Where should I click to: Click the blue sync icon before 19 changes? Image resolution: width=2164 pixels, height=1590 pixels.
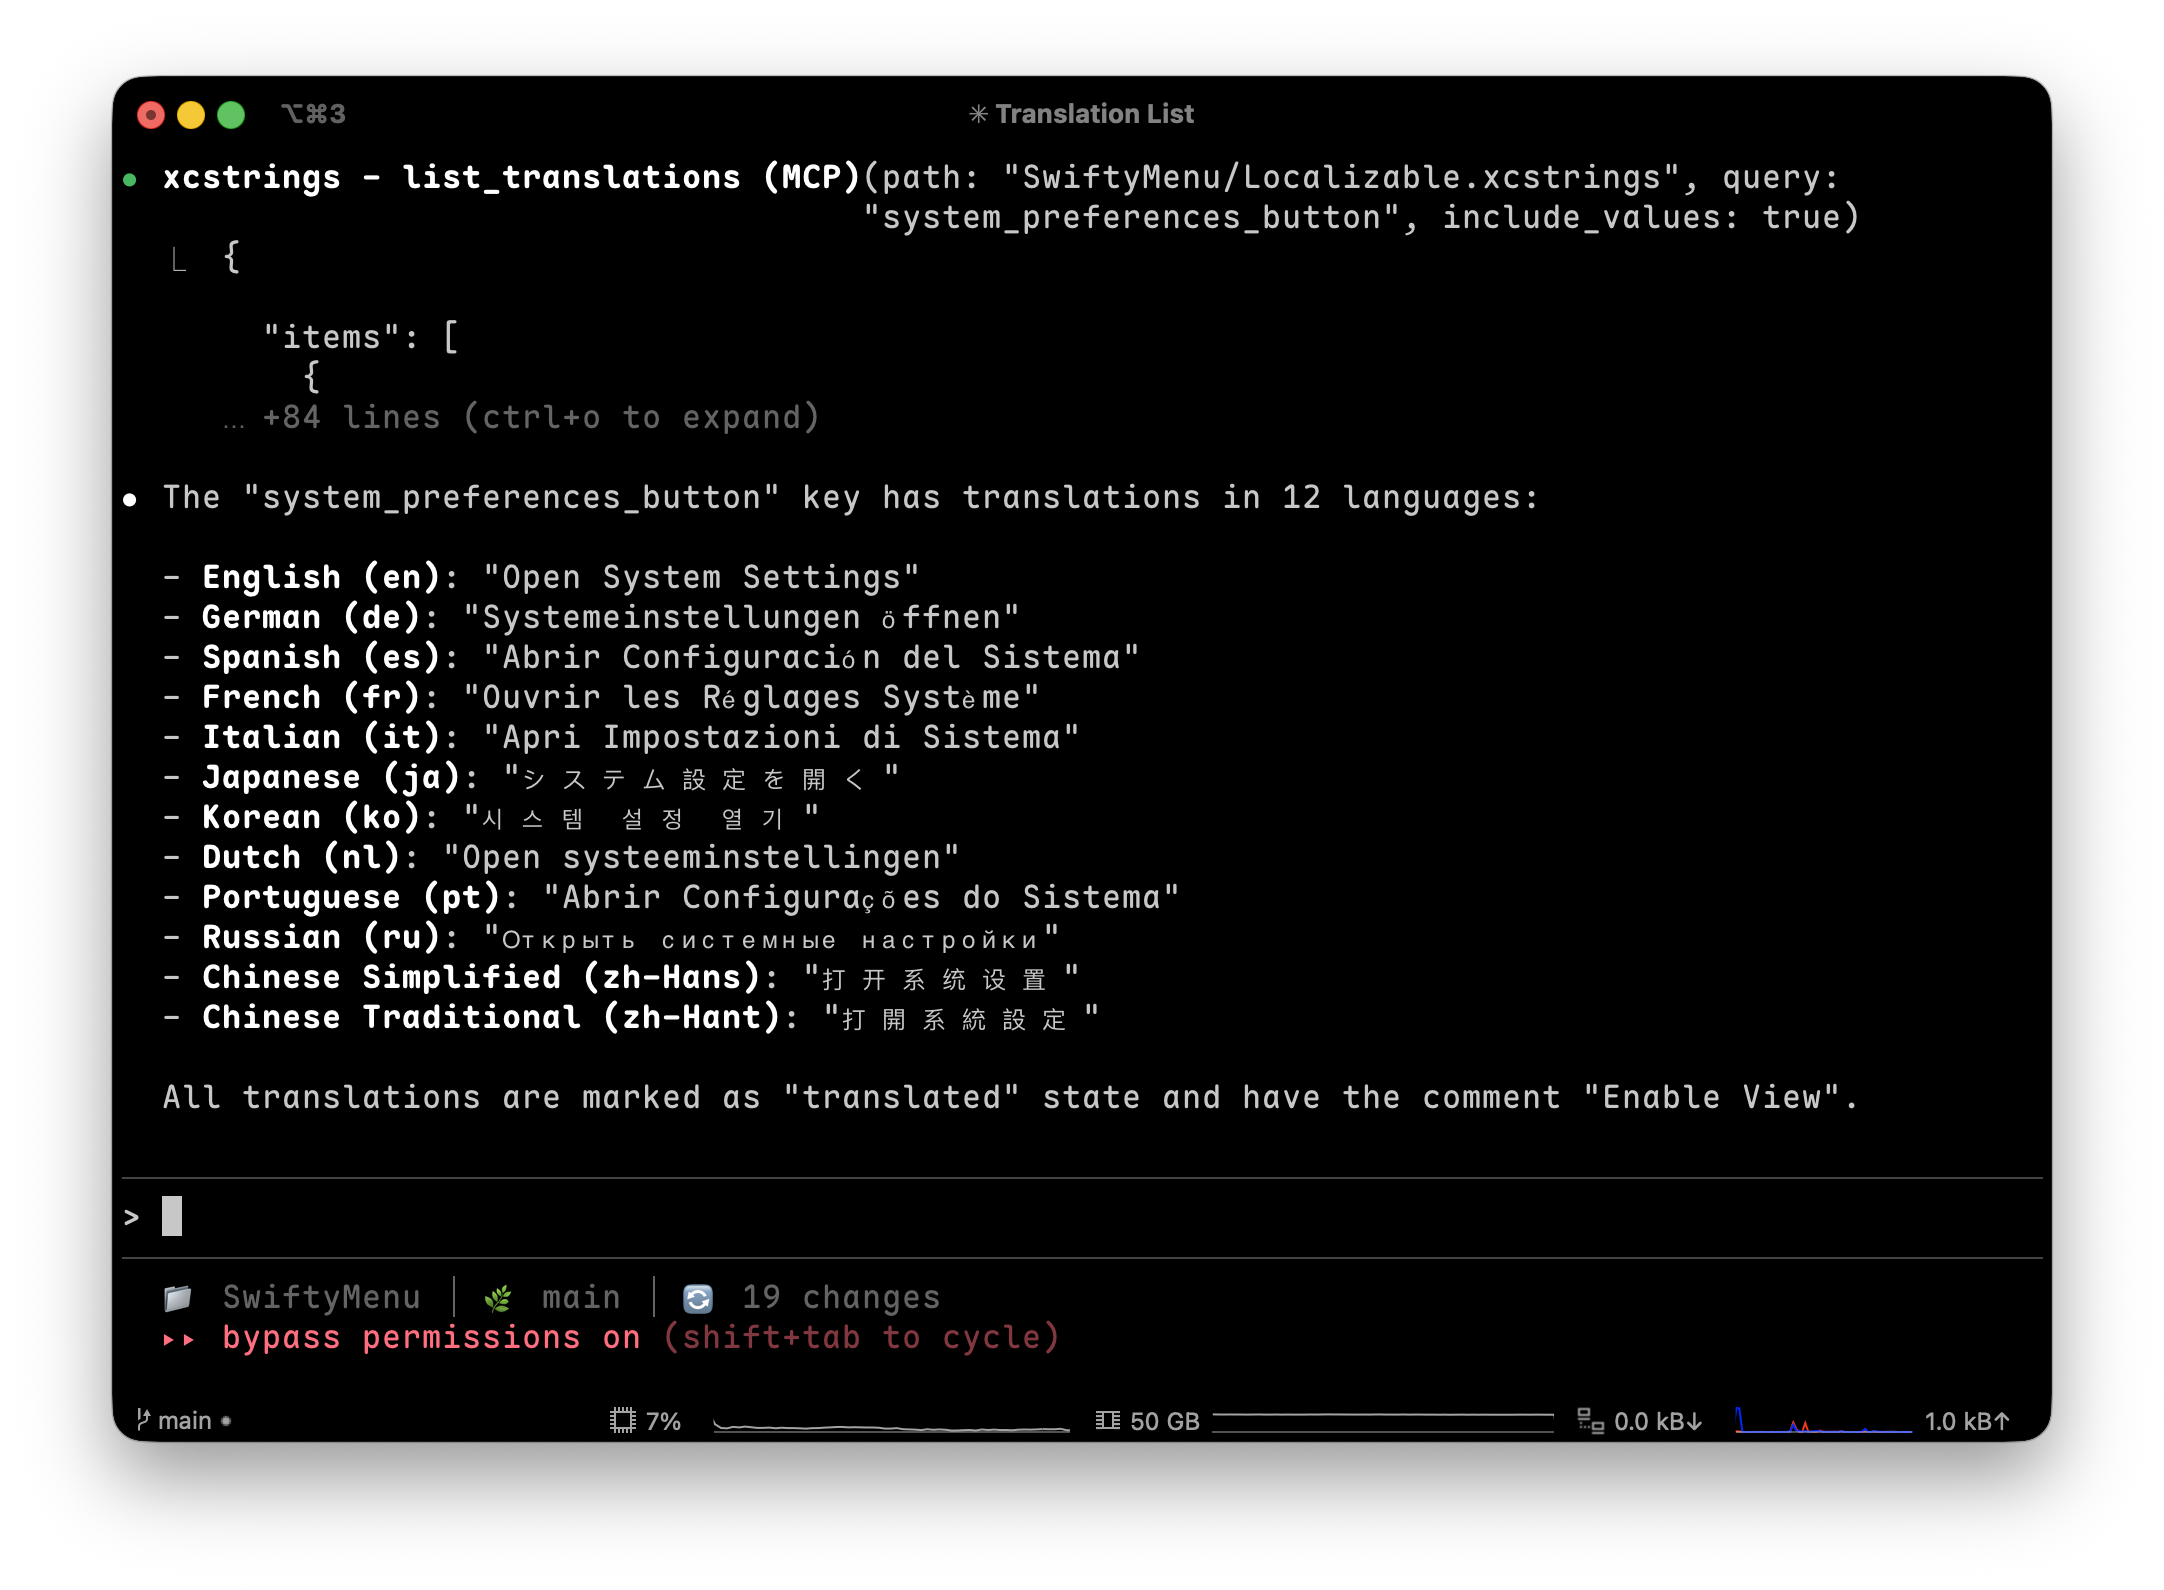(x=698, y=1296)
